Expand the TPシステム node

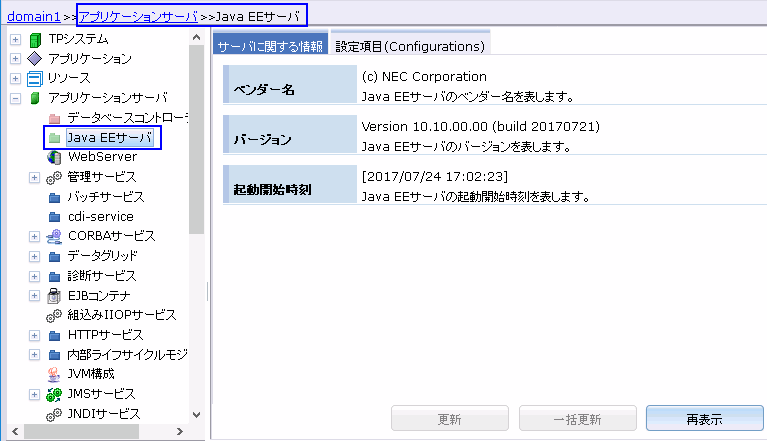[x=16, y=39]
